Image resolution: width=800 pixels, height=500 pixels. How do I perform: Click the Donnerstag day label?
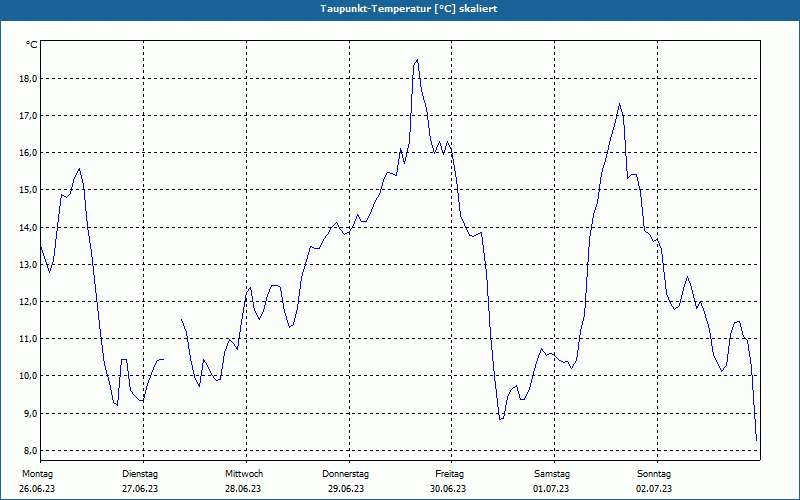coord(345,474)
